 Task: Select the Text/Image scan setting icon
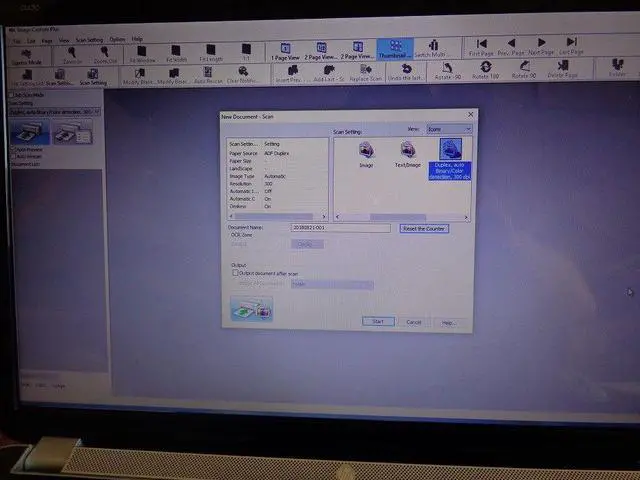click(x=407, y=155)
